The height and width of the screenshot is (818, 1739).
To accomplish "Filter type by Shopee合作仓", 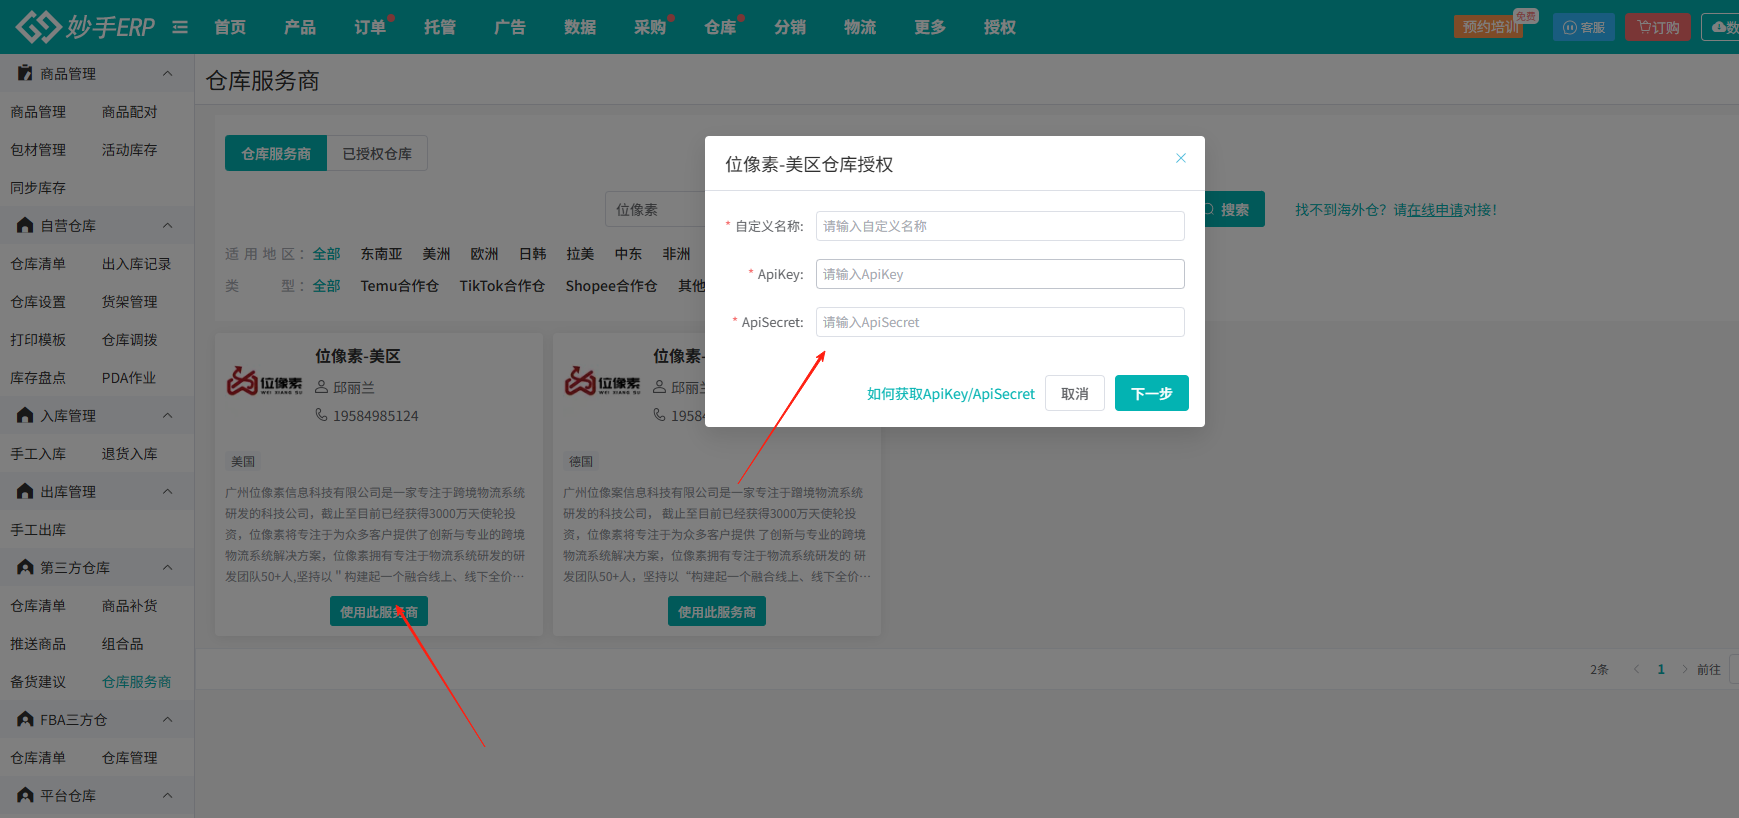I will [611, 286].
